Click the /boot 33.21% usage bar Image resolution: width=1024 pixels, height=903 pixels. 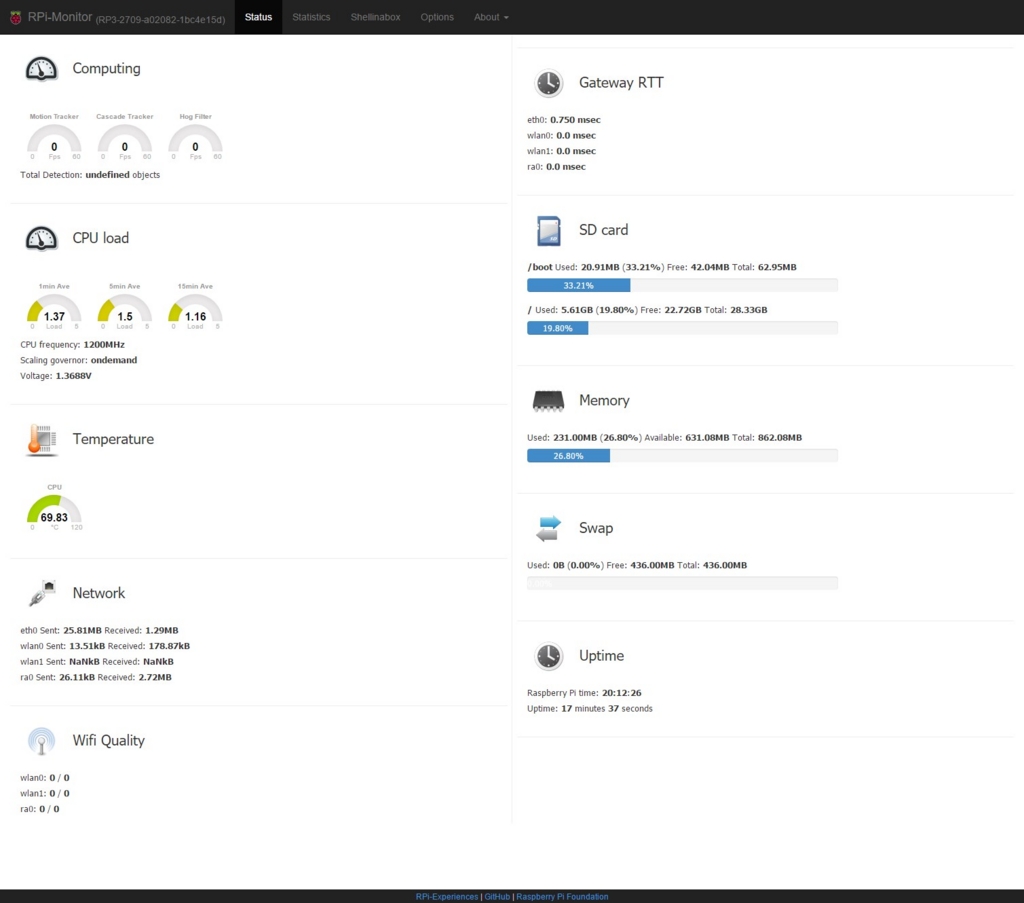[x=682, y=285]
